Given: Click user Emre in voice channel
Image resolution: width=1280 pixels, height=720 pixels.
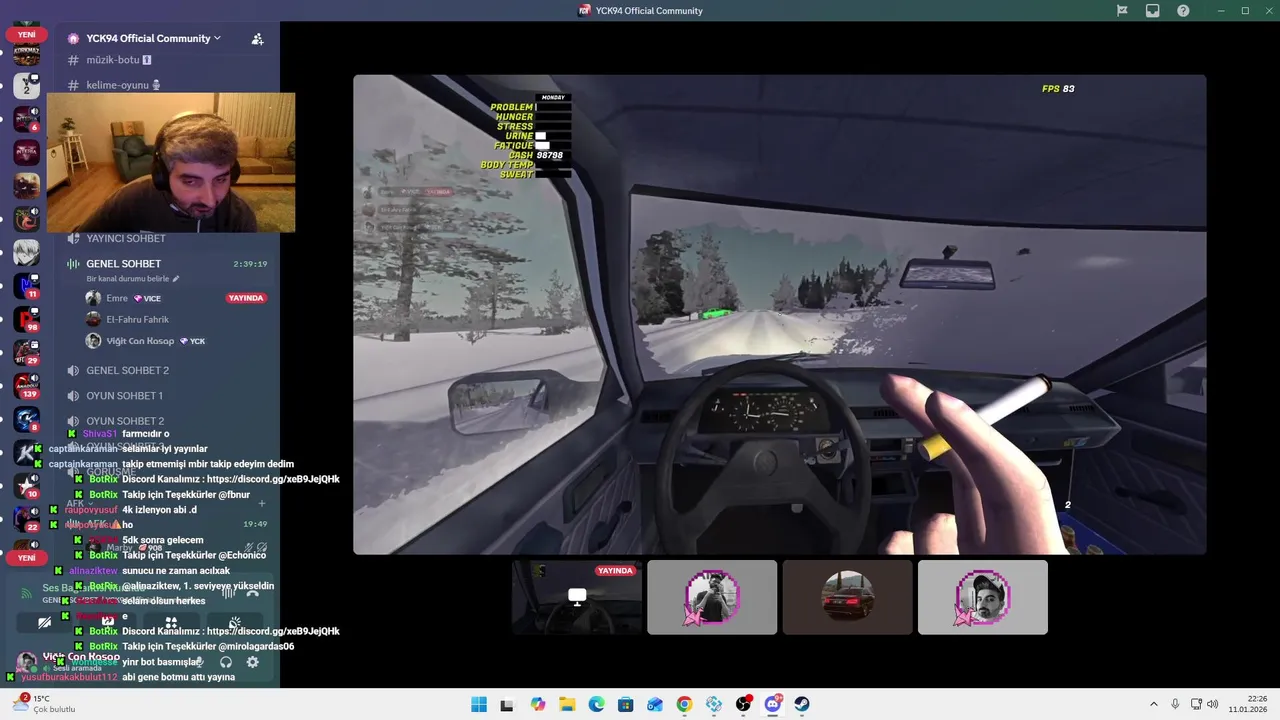Looking at the screenshot, I should 117,298.
